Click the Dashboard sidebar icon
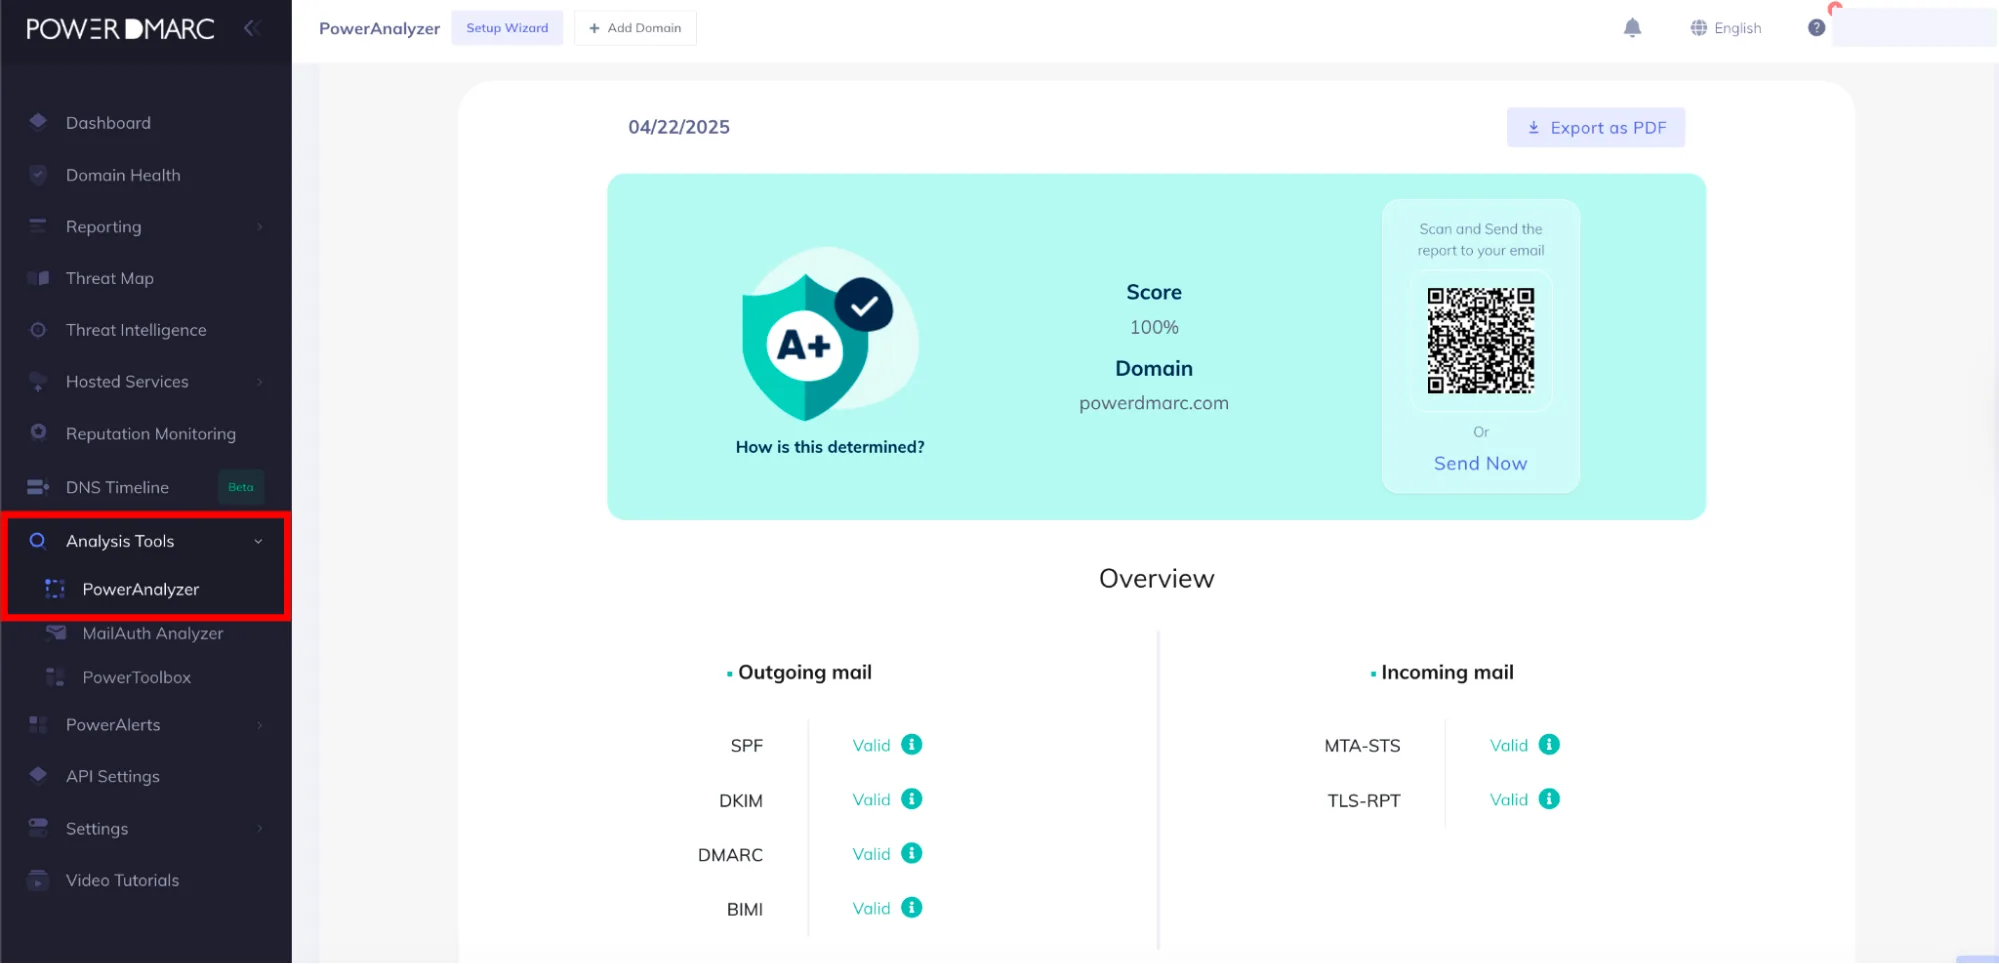Viewport: 1999px width, 964px height. point(38,122)
